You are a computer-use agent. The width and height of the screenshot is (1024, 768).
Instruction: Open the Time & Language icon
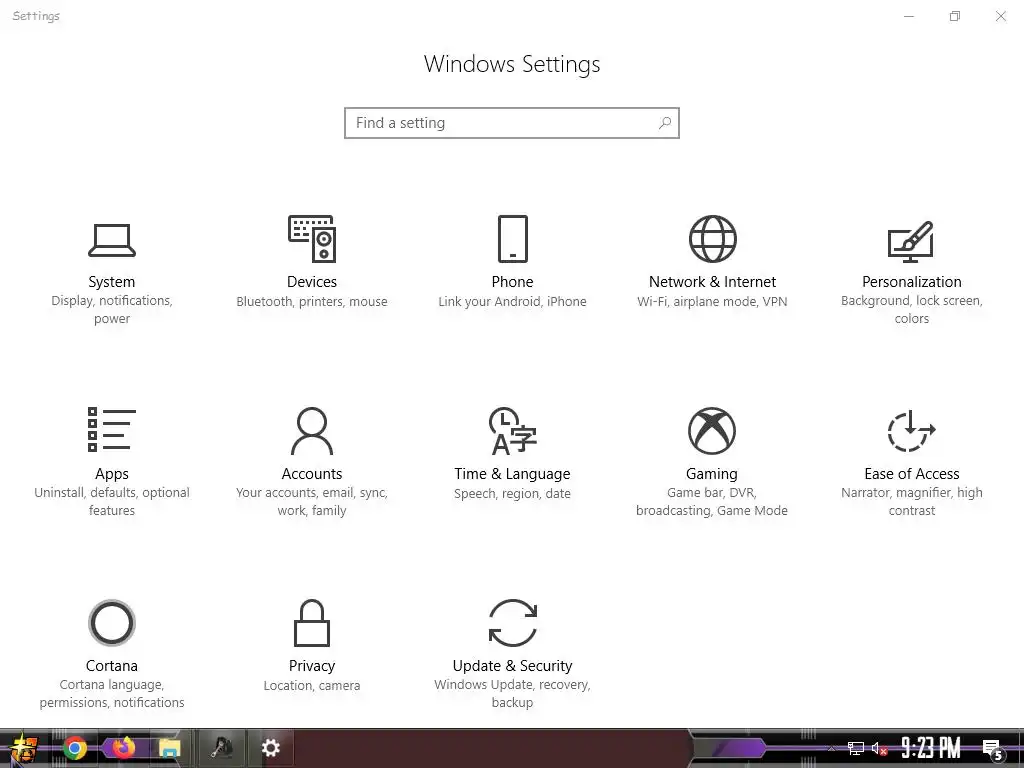tap(513, 431)
